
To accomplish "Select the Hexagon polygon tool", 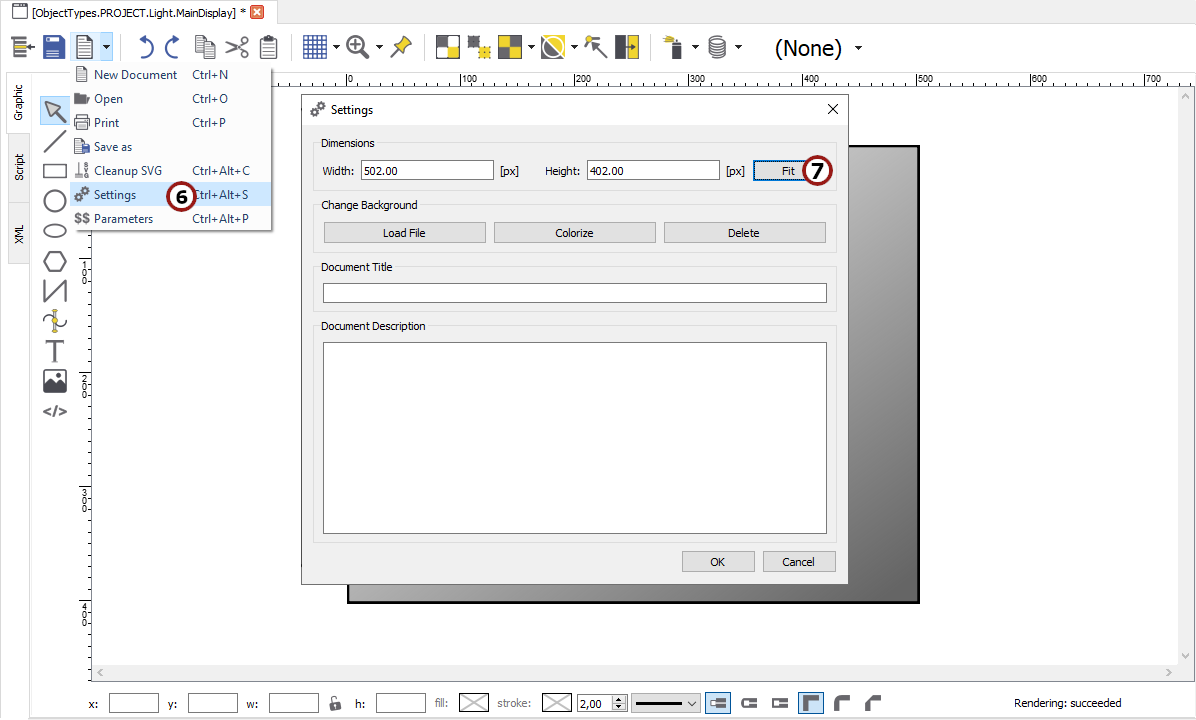I will tap(55, 261).
